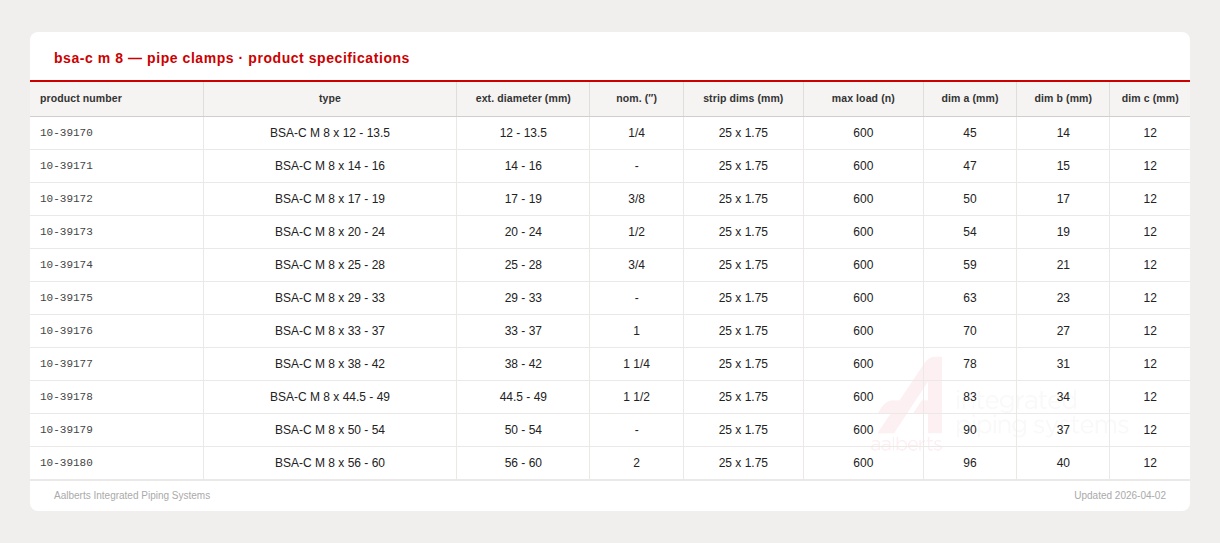Select type cell BSA-C M 8 x 44.5 - 49
The image size is (1220, 543).
(x=330, y=397)
